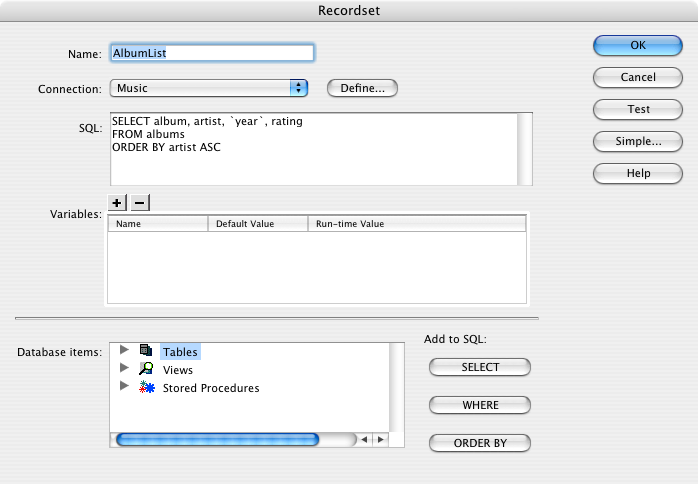Switch to Simple recordset mode
The height and width of the screenshot is (484, 698).
[638, 141]
